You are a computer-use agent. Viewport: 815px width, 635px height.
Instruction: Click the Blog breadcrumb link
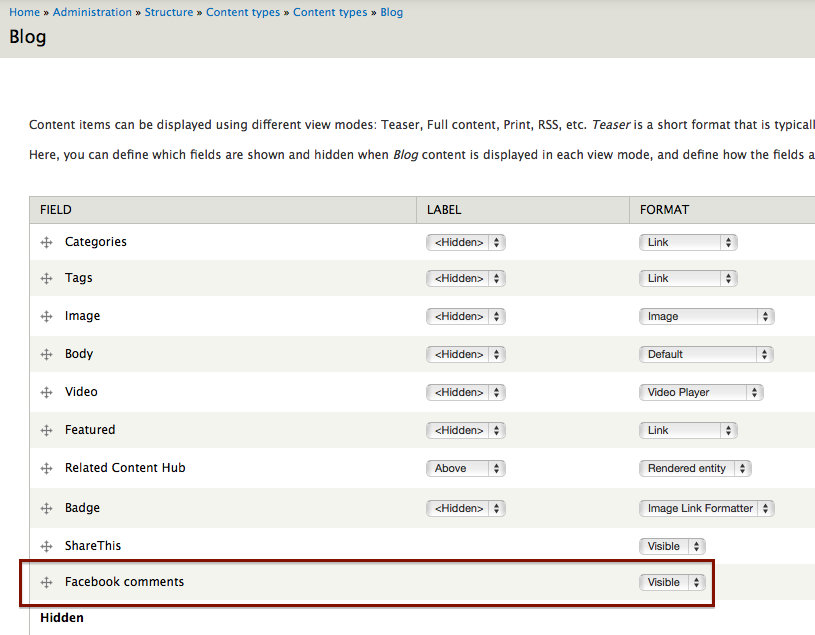[391, 12]
